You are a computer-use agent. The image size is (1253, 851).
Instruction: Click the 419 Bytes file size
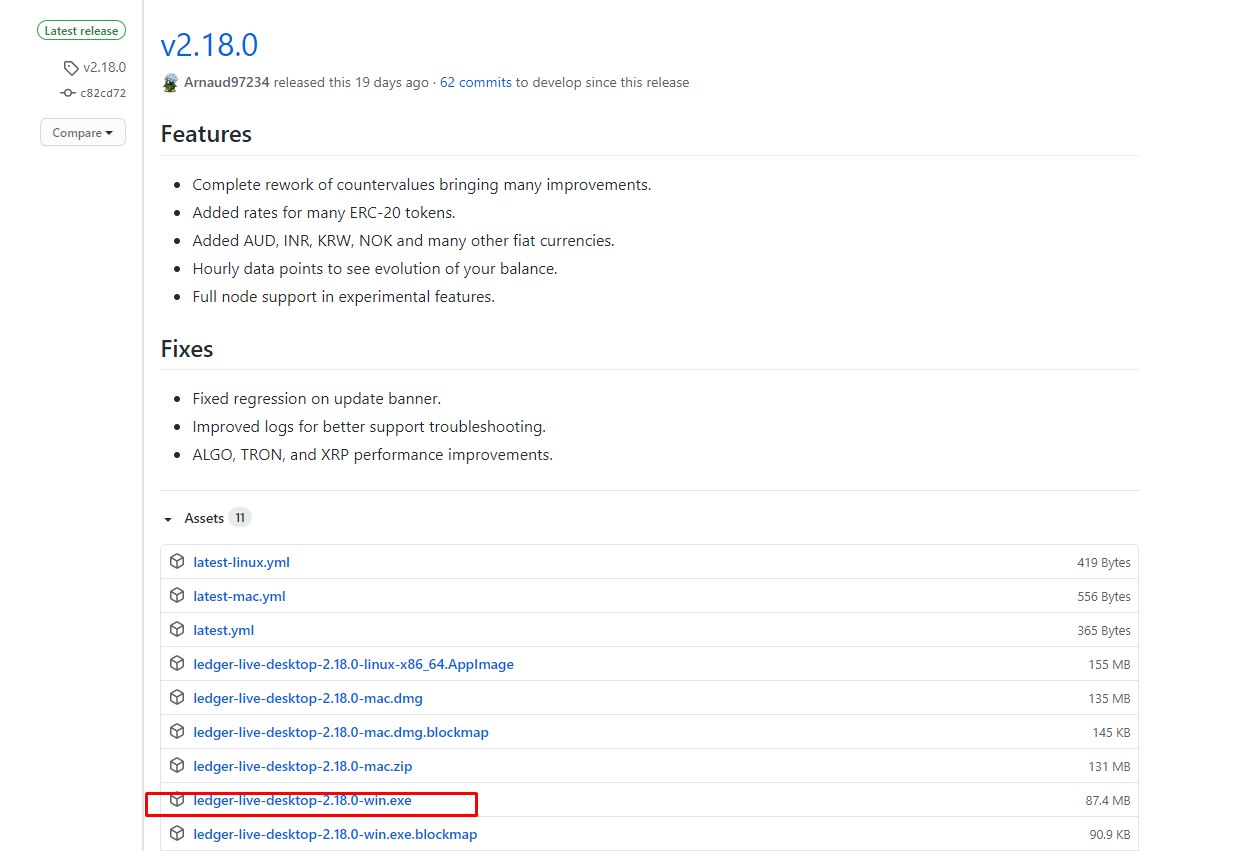(1104, 563)
